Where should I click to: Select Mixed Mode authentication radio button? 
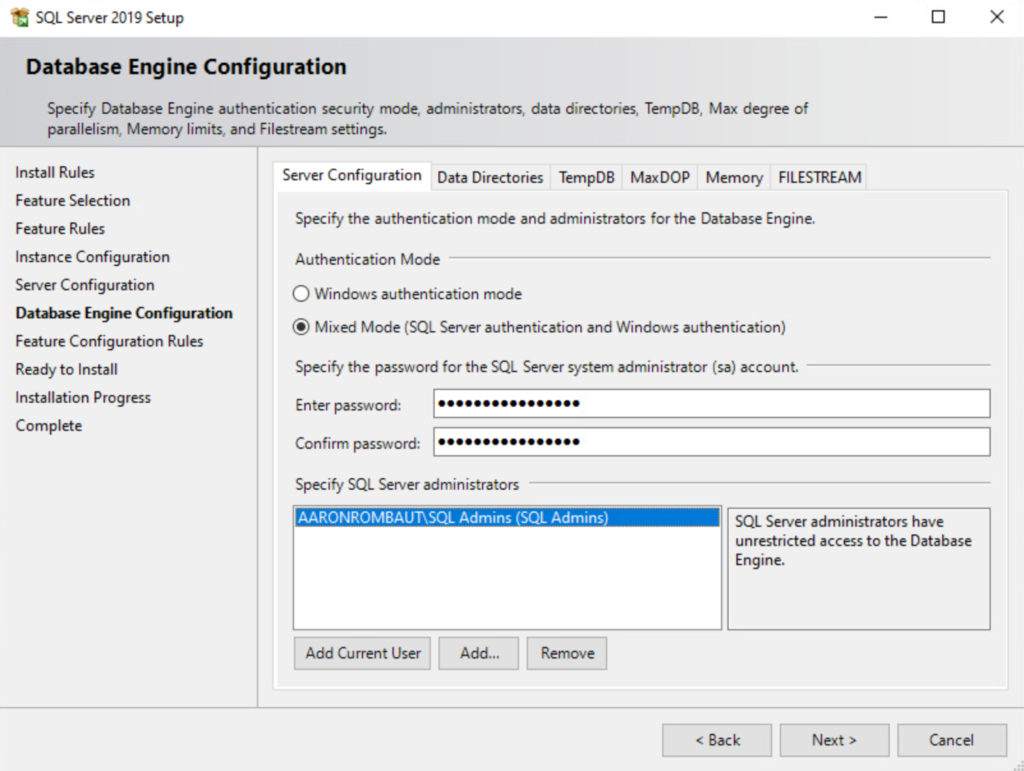[301, 327]
